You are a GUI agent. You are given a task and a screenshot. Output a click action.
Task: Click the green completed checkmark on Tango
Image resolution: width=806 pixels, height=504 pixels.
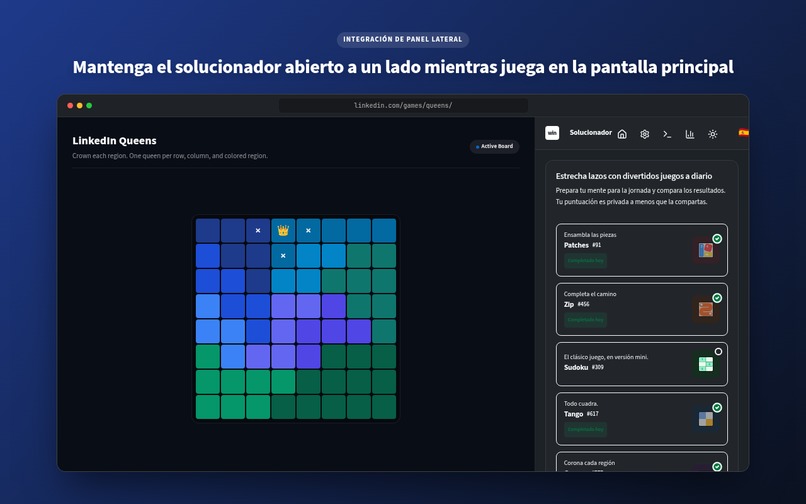[717, 407]
